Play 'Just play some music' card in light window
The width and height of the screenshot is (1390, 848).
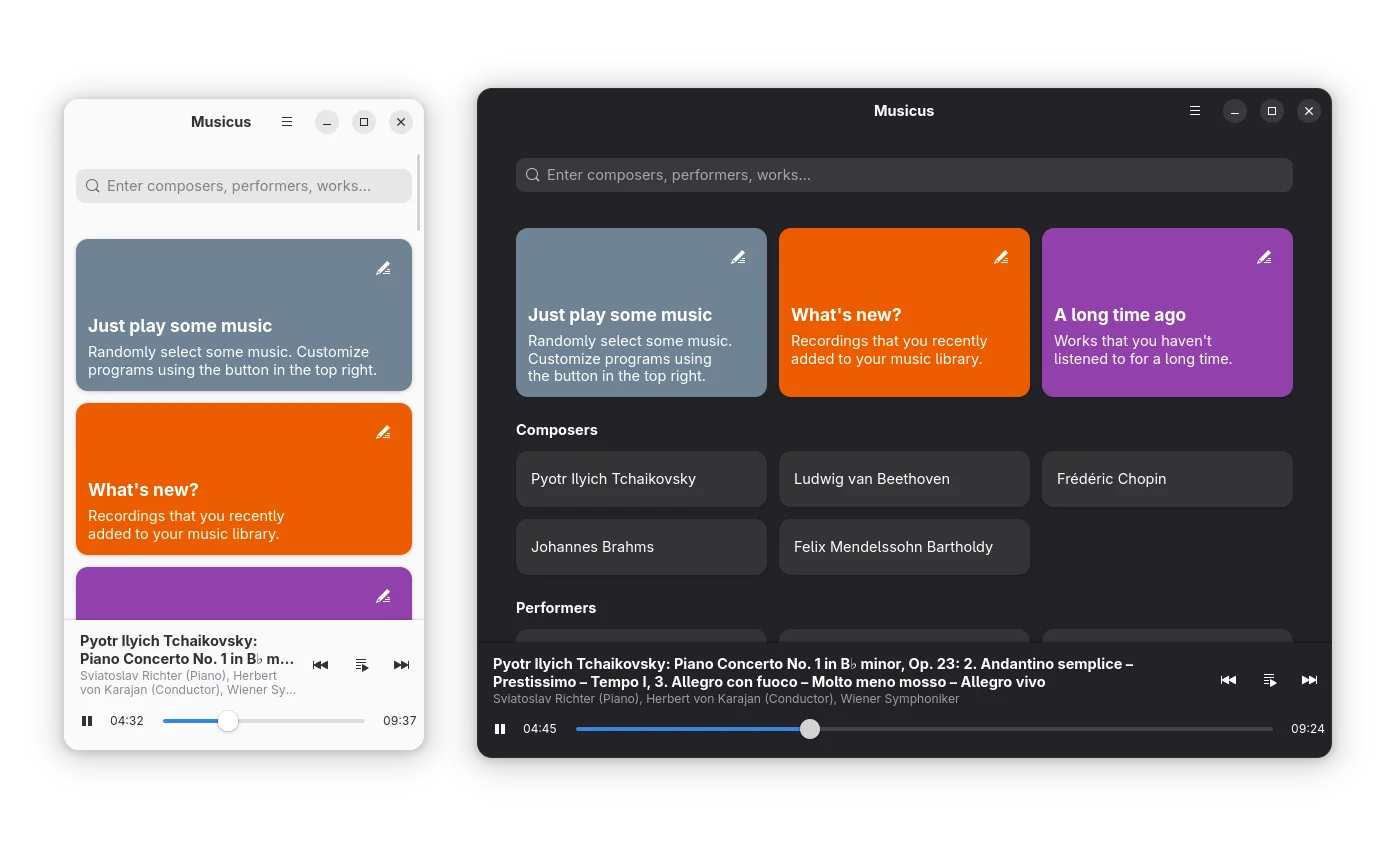244,315
